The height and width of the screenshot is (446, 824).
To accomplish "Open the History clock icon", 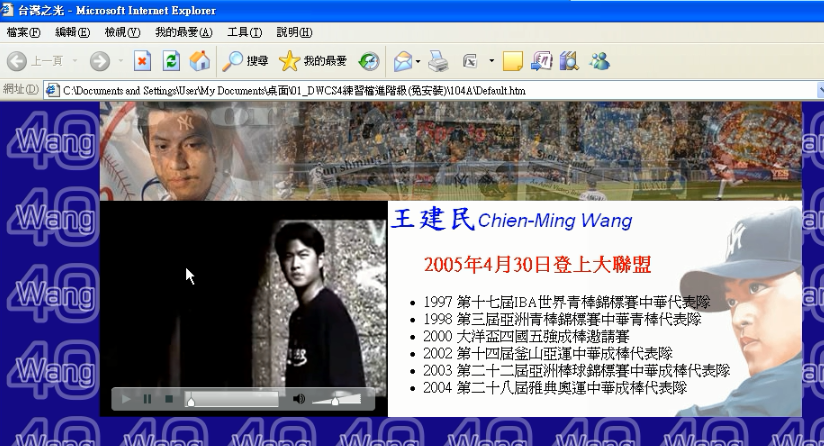I will pos(369,61).
